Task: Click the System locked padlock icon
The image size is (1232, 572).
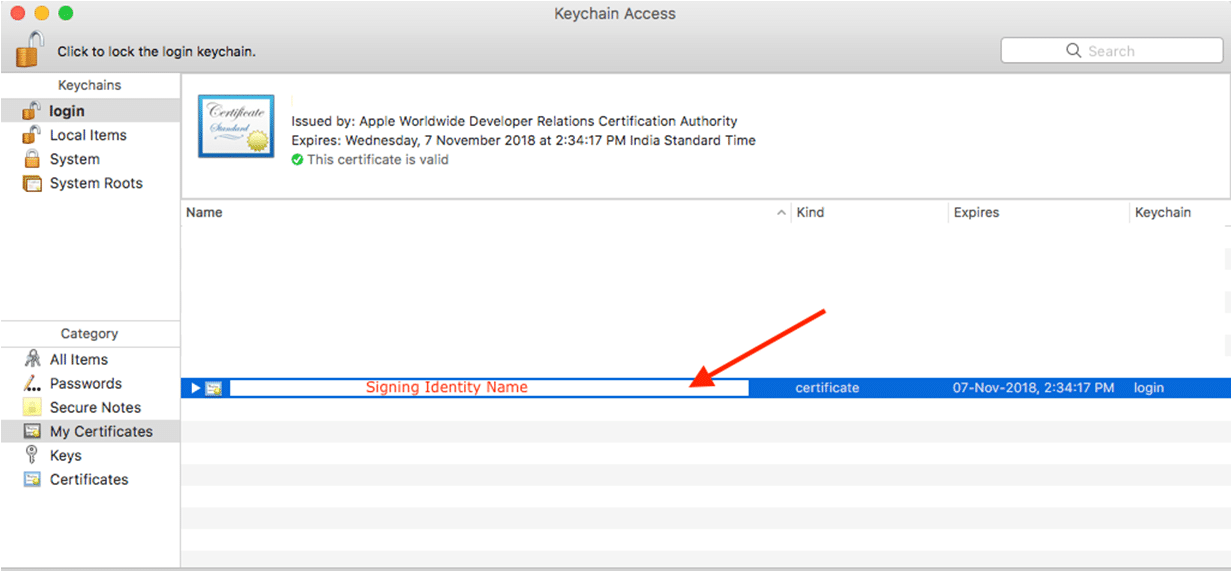Action: pos(32,159)
